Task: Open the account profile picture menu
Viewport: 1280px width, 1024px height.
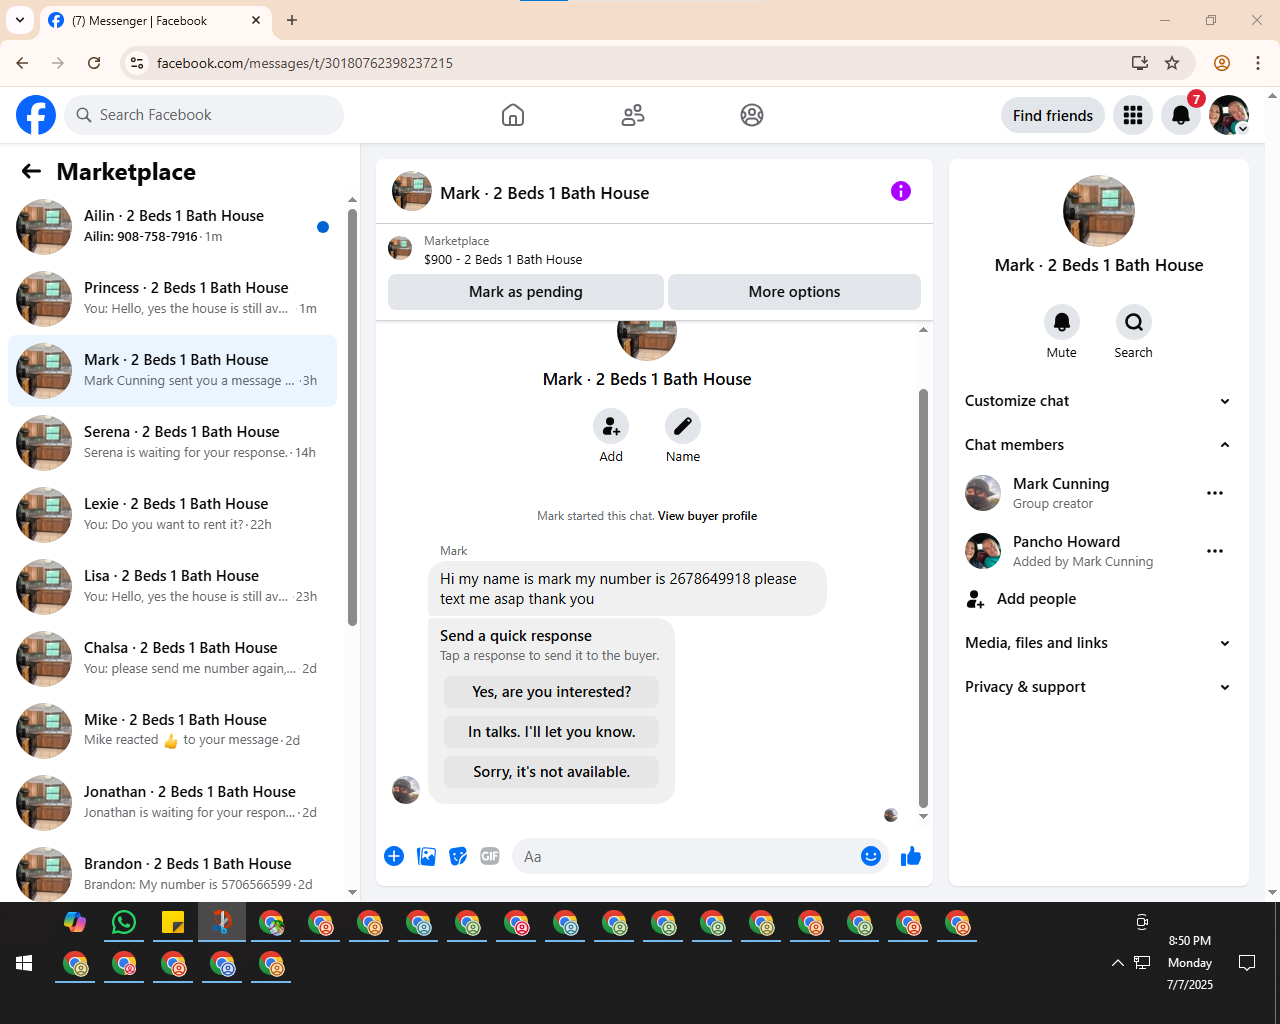Action: [1229, 115]
